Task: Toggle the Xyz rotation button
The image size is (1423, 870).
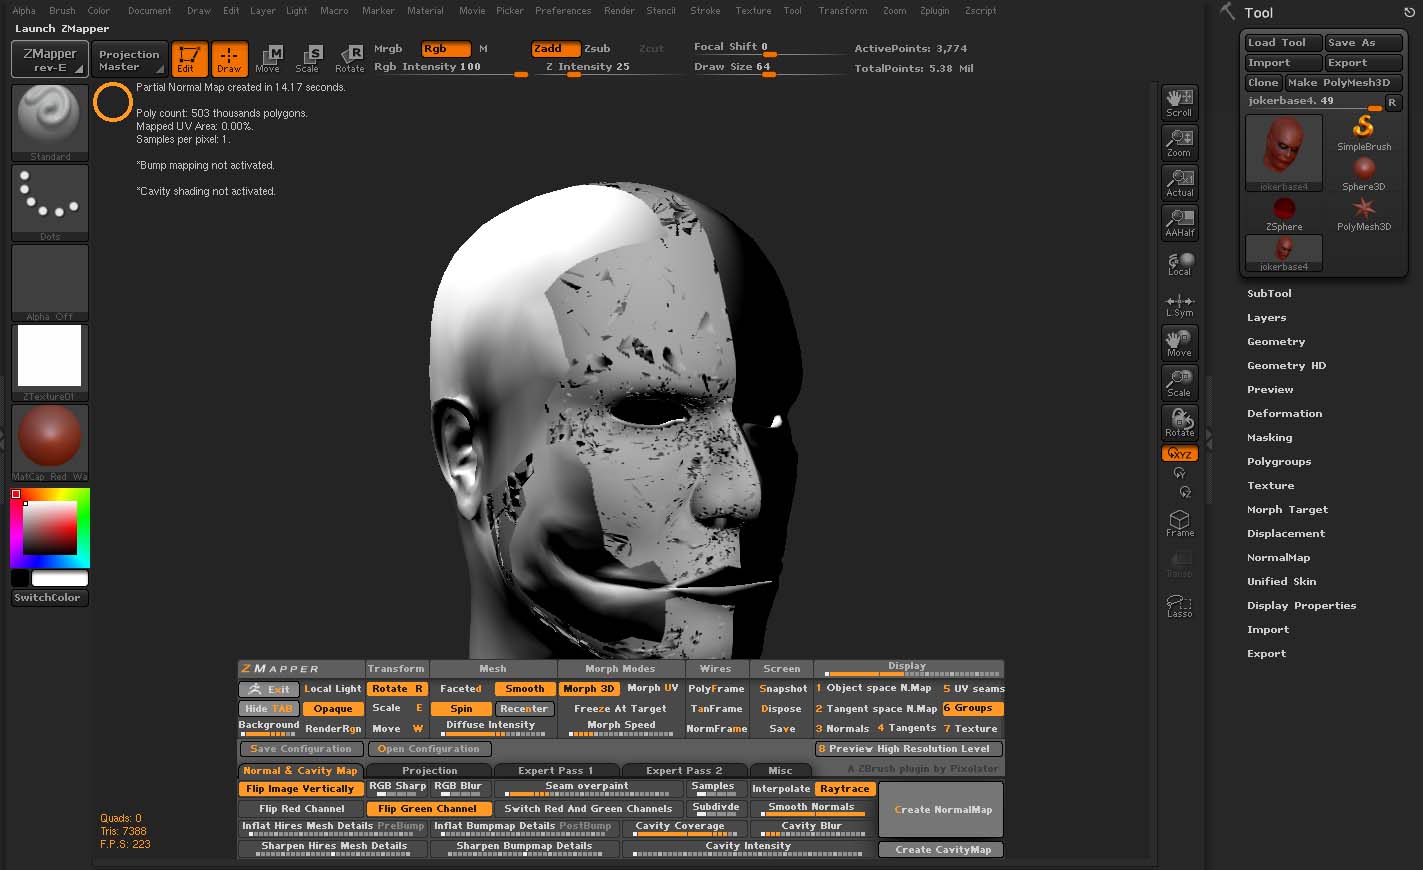Action: 1179,454
